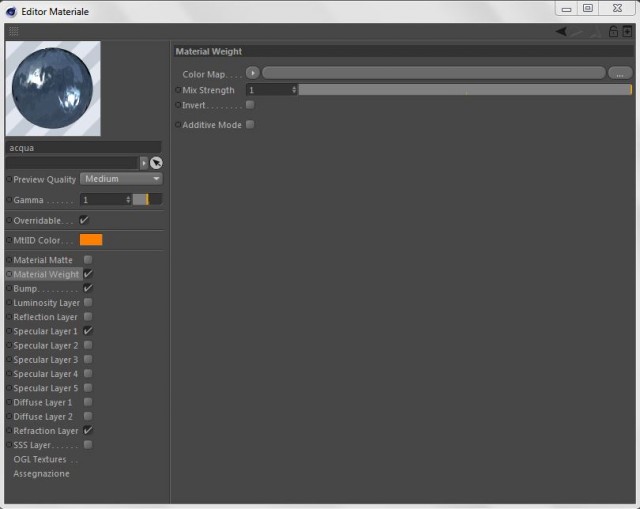Click the acqua material name field
Screen dimensions: 640x509
[84, 148]
